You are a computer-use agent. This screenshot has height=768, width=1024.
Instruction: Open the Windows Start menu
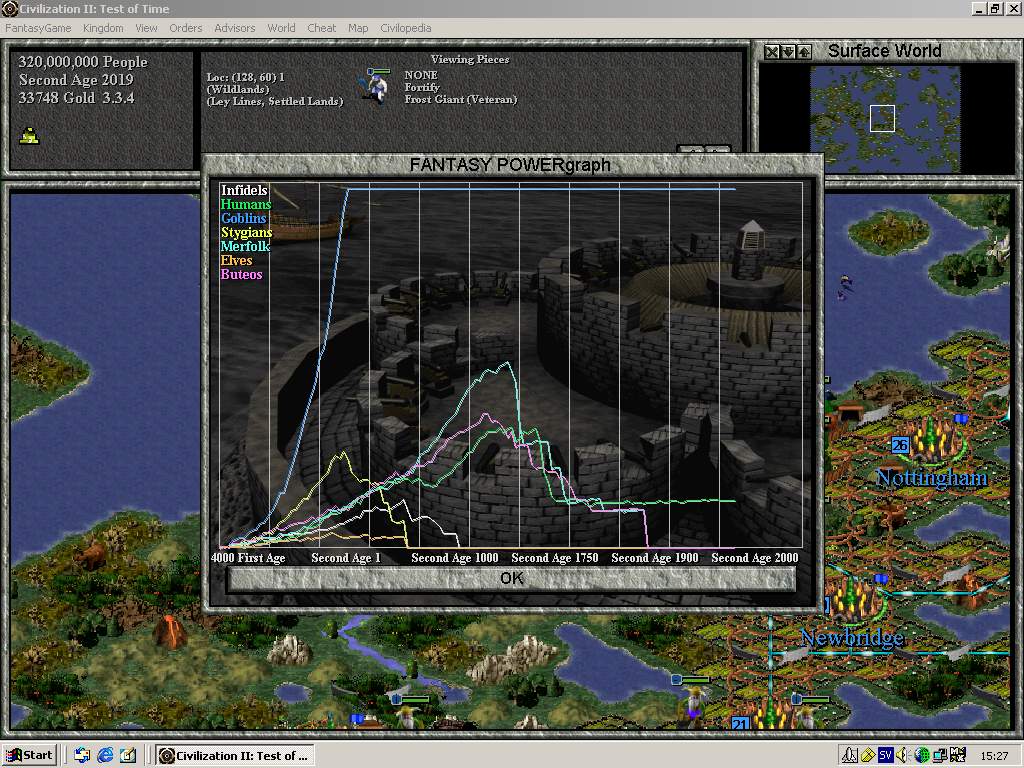point(30,756)
